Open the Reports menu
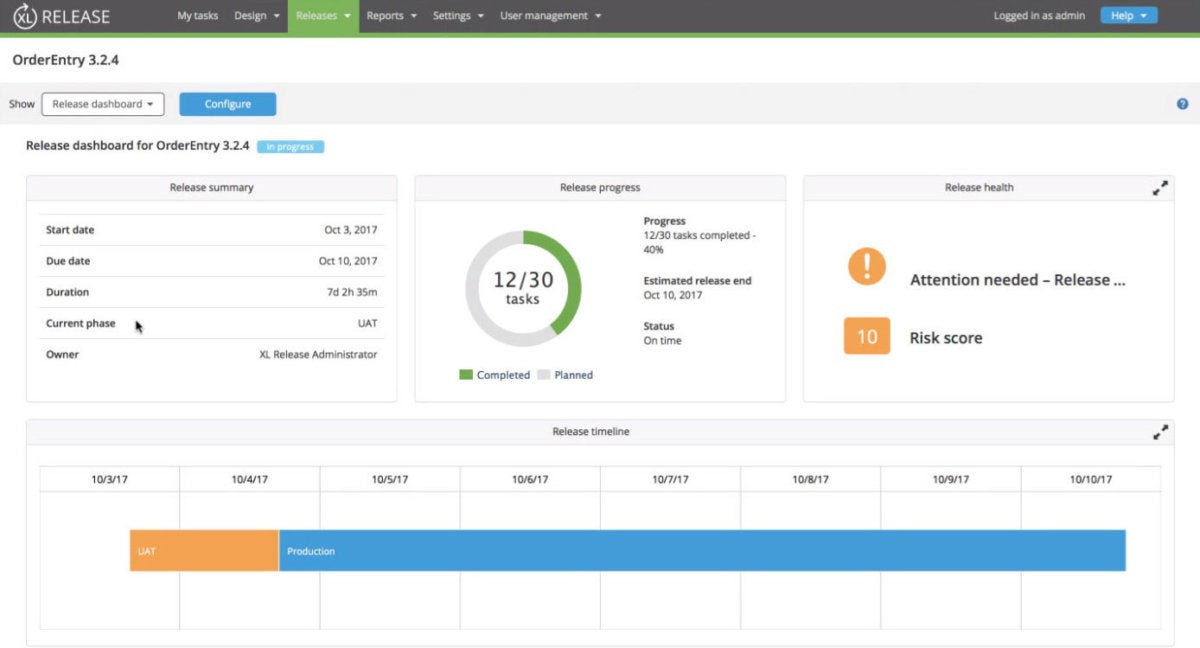The image size is (1200, 648). click(392, 16)
